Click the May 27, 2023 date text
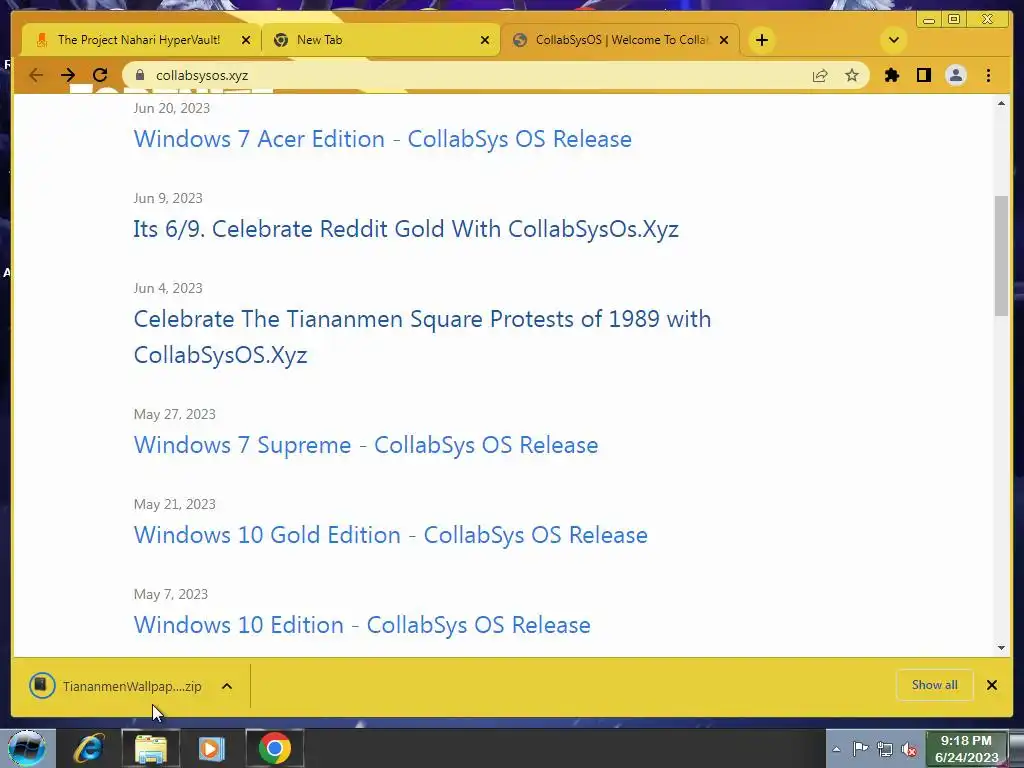 tap(174, 414)
